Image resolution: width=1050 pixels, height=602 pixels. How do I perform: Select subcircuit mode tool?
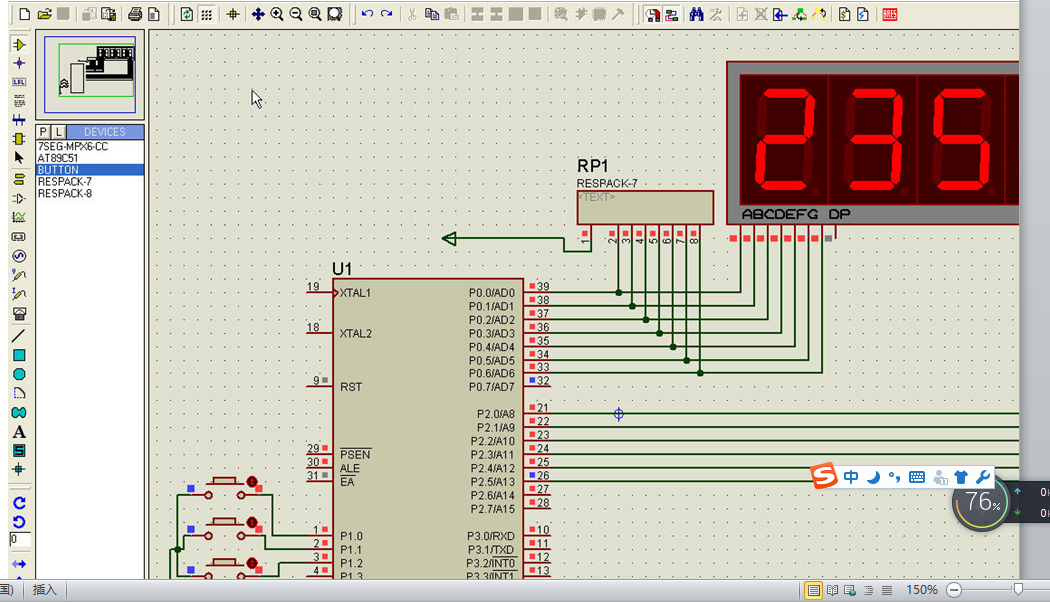click(x=19, y=139)
